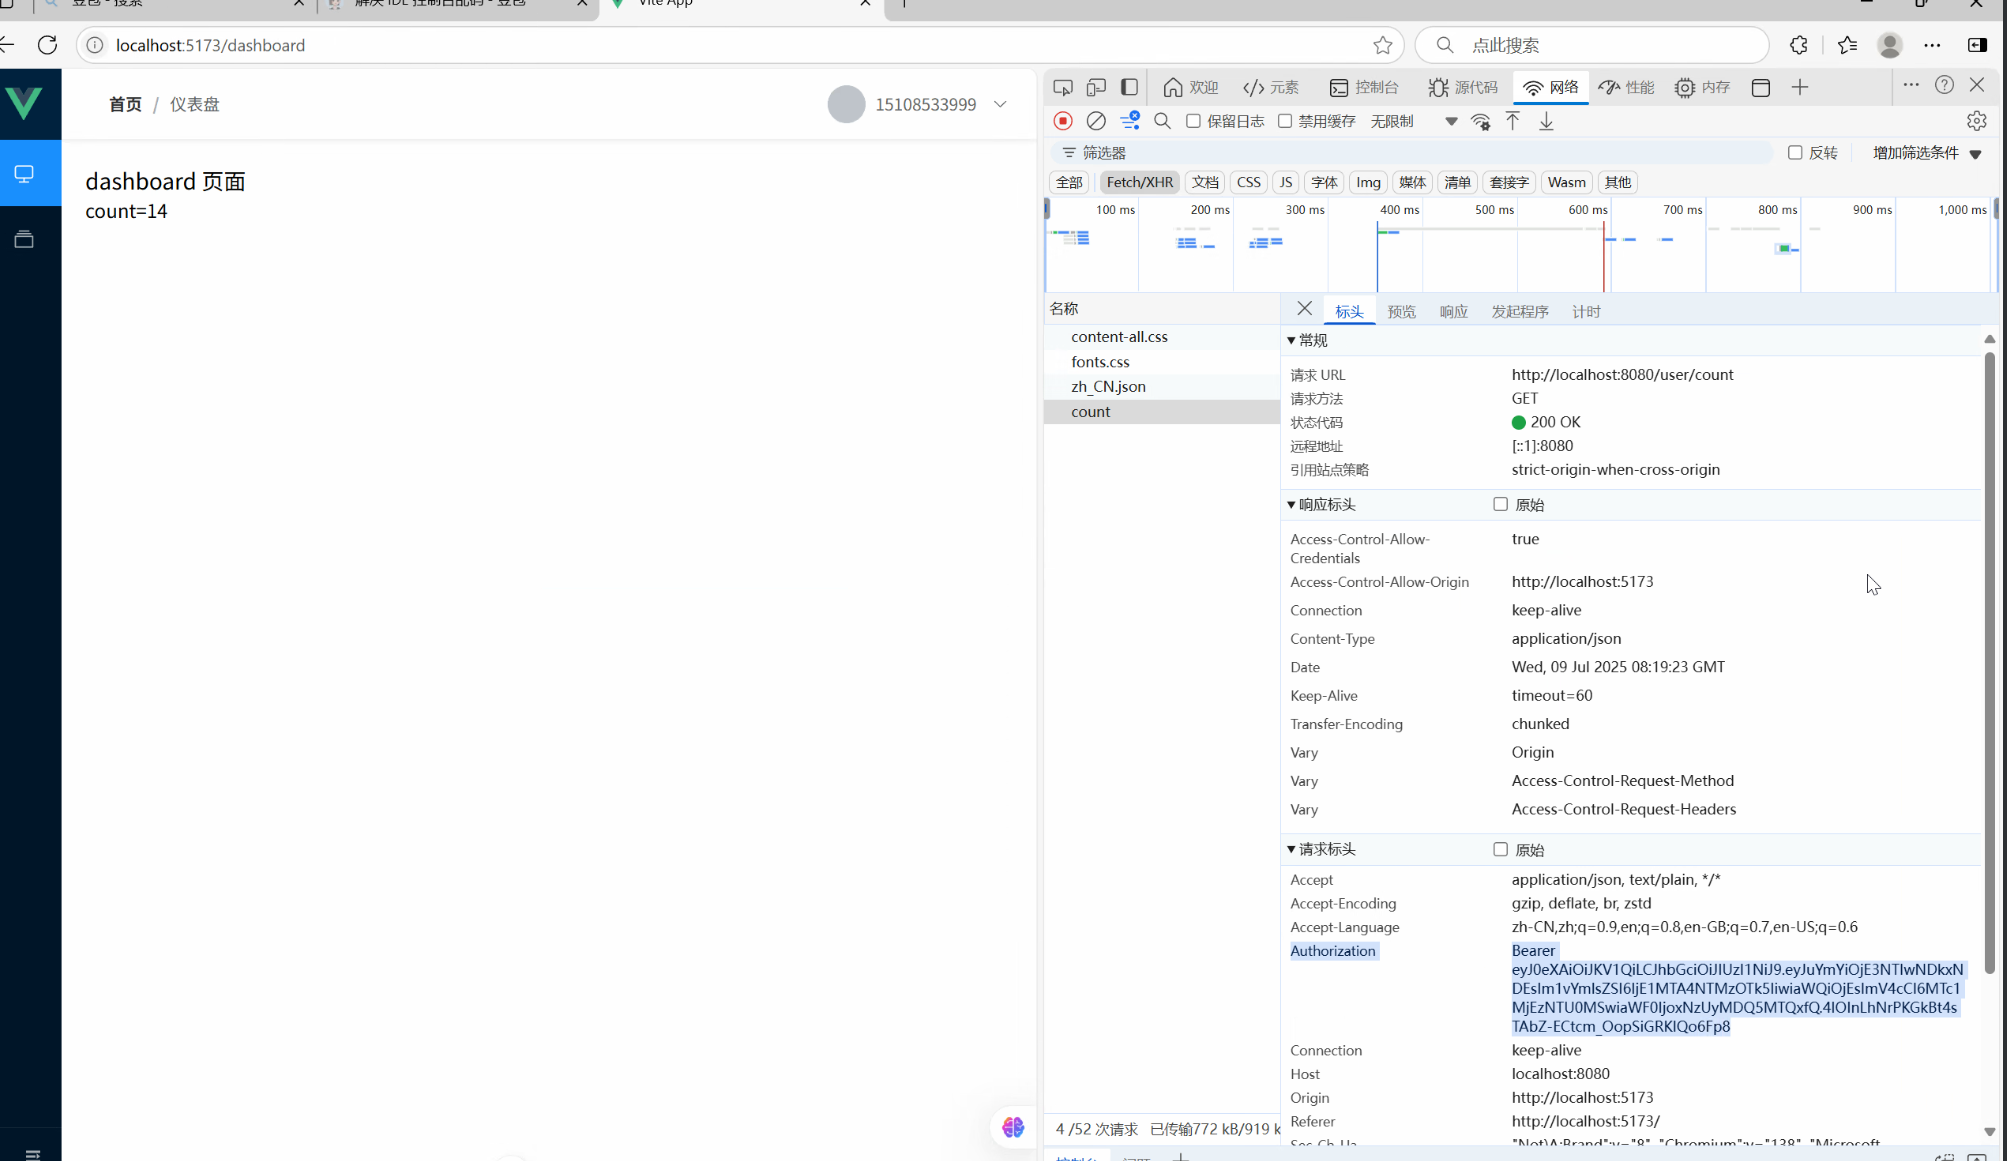
Task: Open the browser extensions puzzle icon
Action: 1798,45
